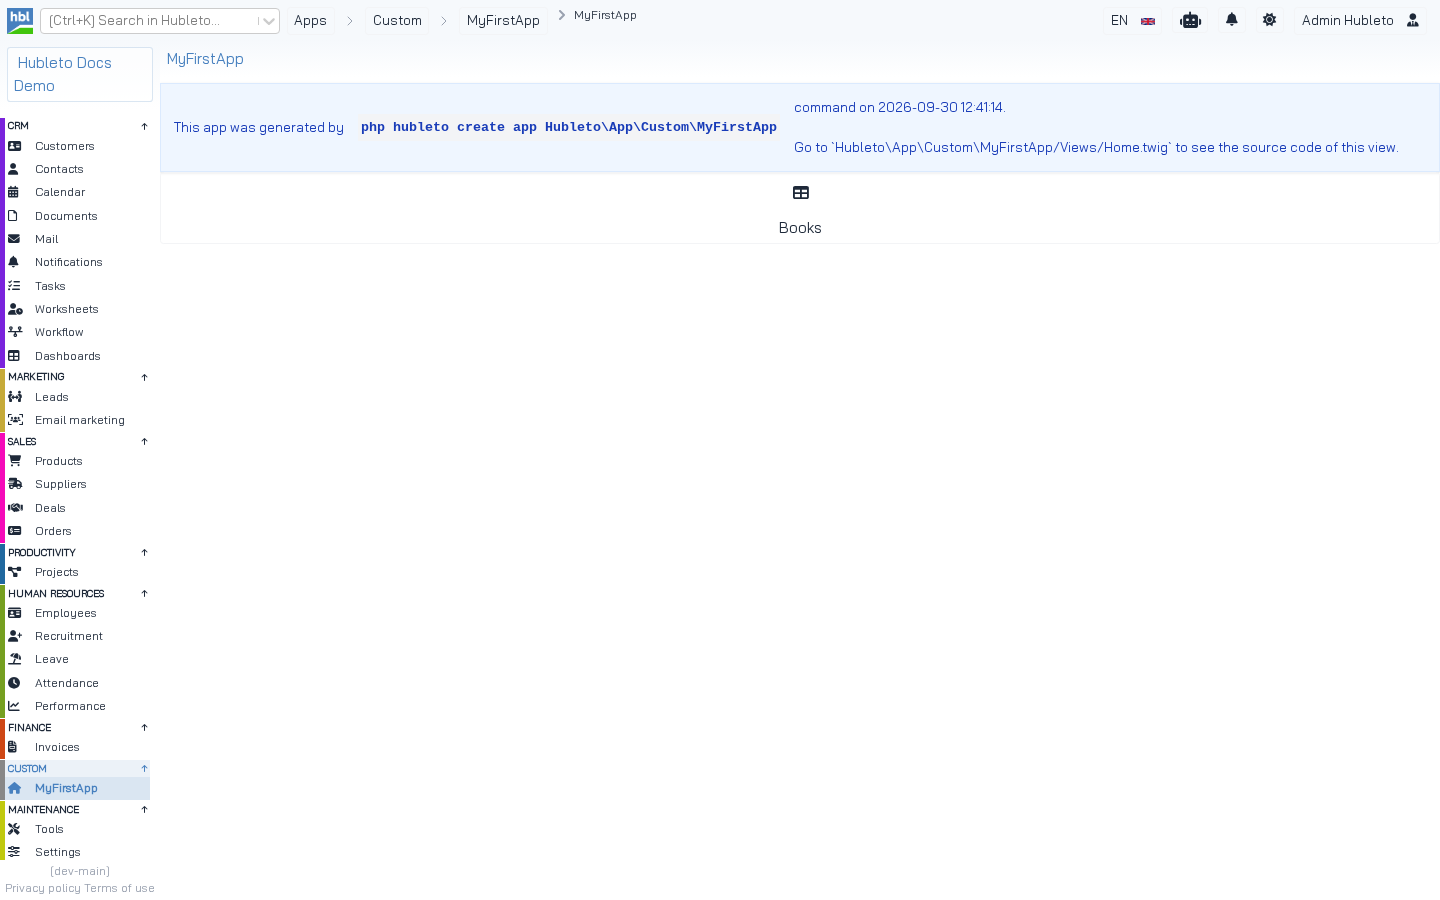The height and width of the screenshot is (900, 1440).
Task: Click the Documents file icon
Action: 13,216
